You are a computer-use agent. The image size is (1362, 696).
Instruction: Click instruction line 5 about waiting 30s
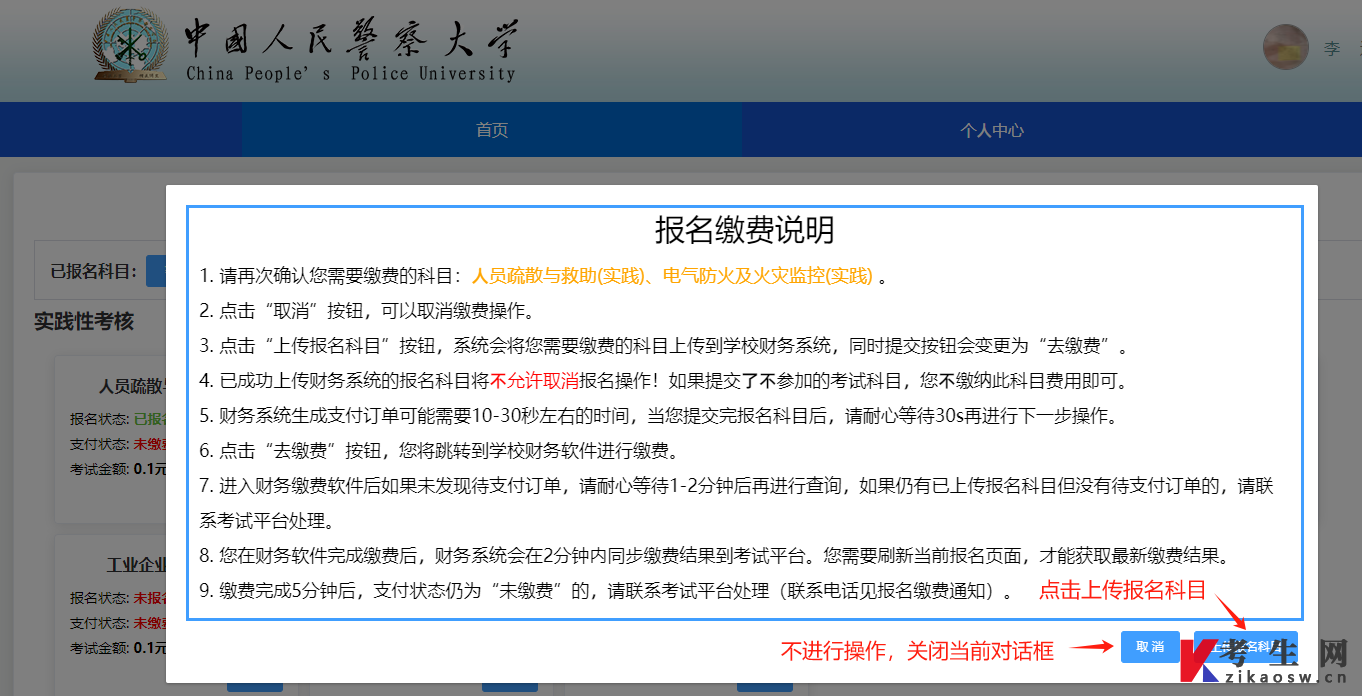pos(658,416)
